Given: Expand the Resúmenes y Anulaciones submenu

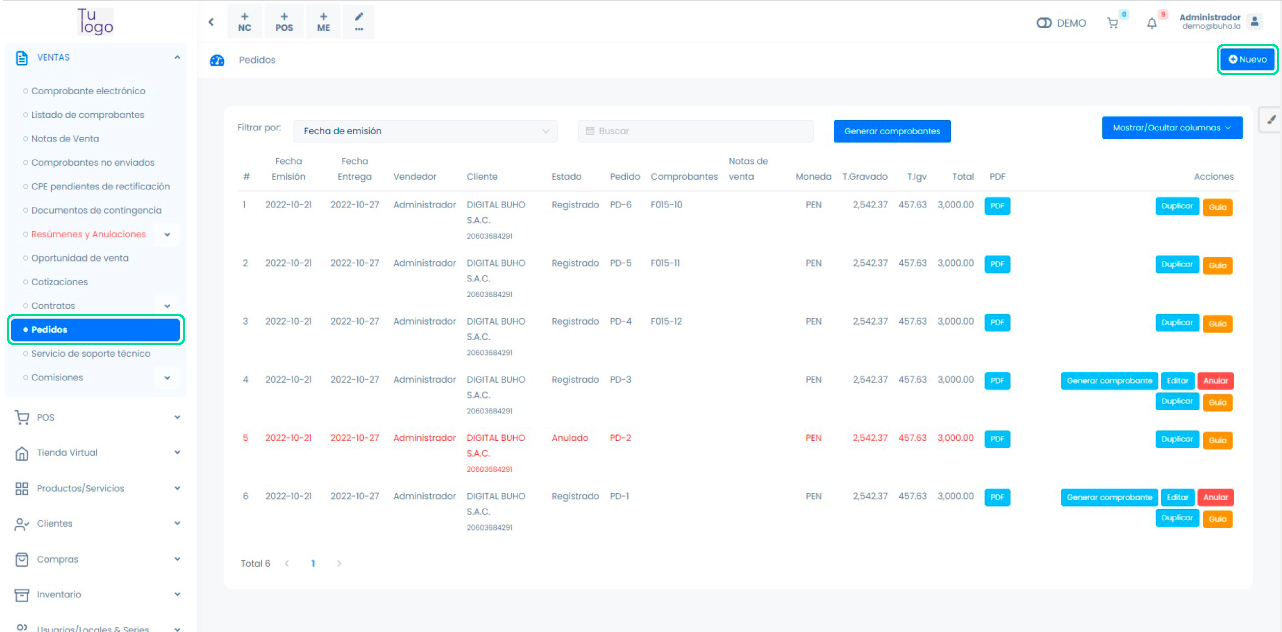Looking at the screenshot, I should [x=167, y=235].
